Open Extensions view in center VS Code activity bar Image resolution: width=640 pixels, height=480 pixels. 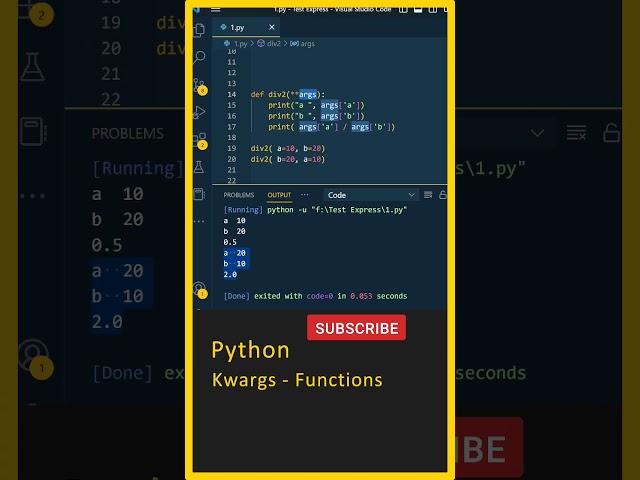point(199,140)
